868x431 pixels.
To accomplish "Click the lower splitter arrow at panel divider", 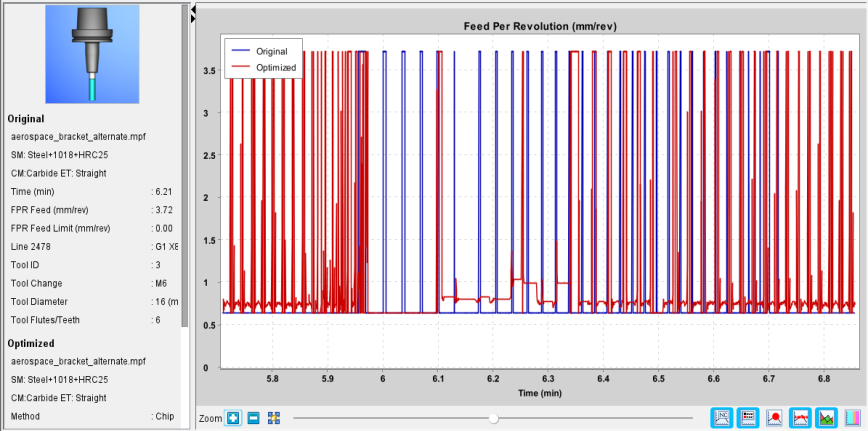I will pyautogui.click(x=193, y=19).
